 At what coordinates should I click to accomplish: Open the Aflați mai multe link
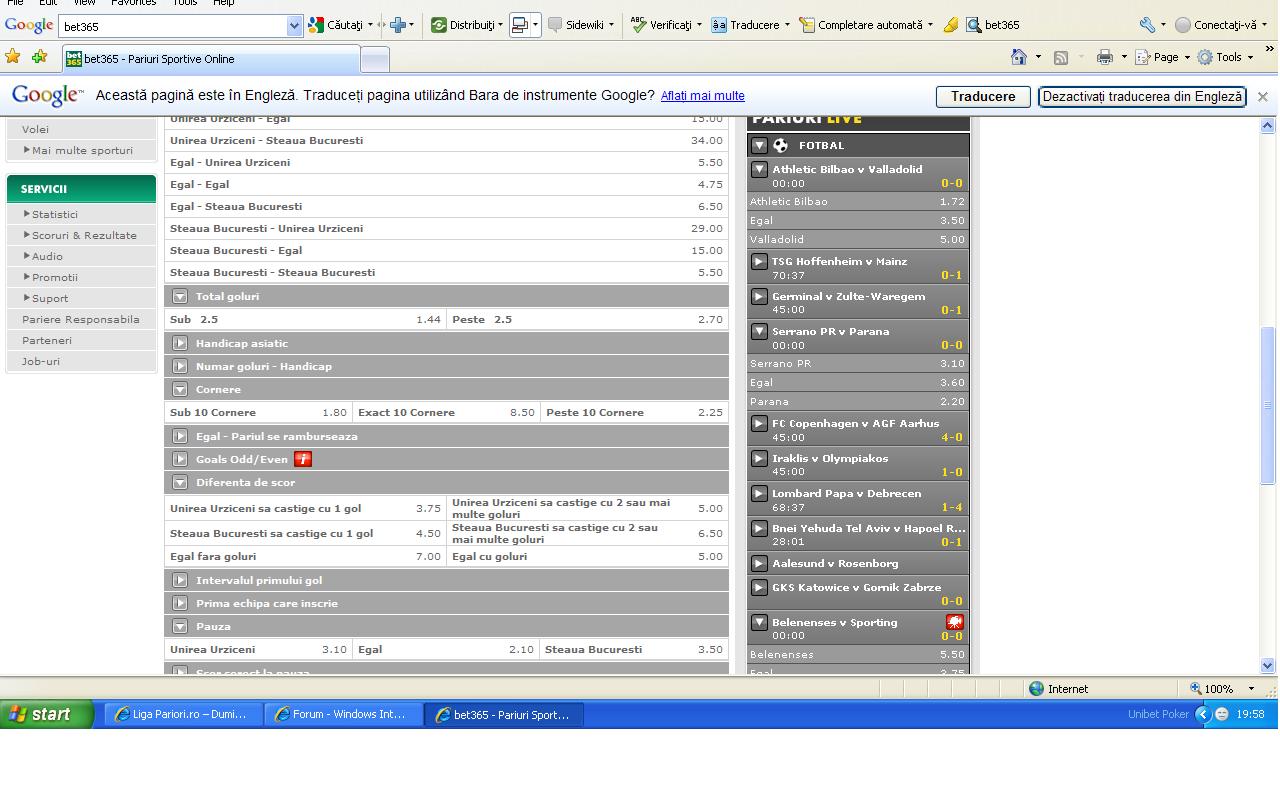tap(702, 96)
